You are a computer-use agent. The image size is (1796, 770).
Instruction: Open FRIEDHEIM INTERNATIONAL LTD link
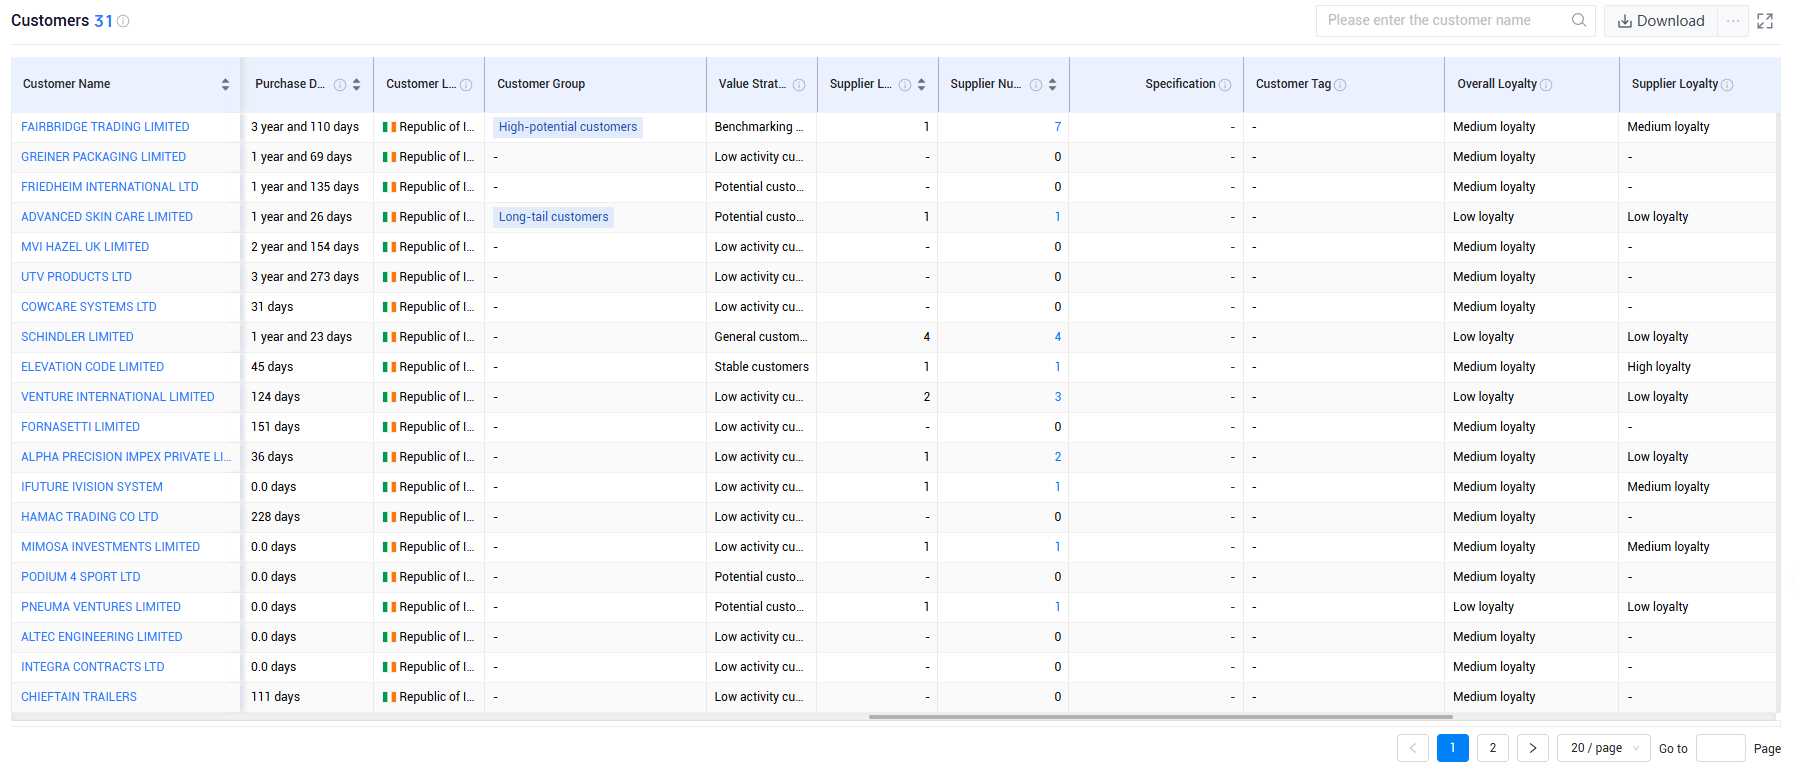(110, 187)
